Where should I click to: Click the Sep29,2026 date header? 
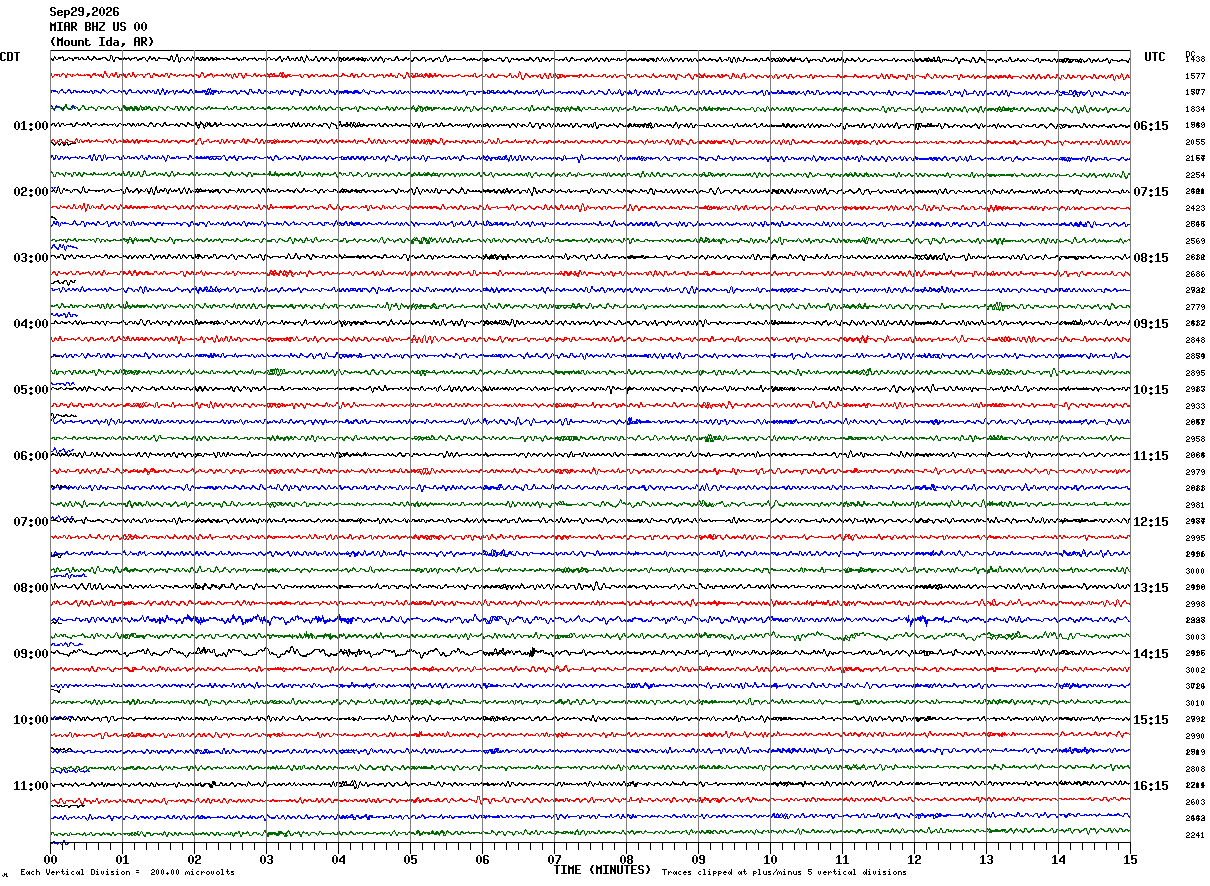84,12
